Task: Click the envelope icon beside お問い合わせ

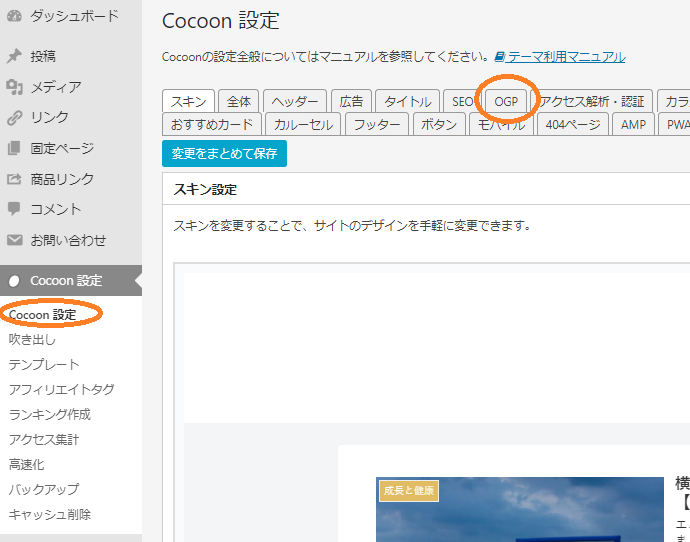Action: [14, 240]
